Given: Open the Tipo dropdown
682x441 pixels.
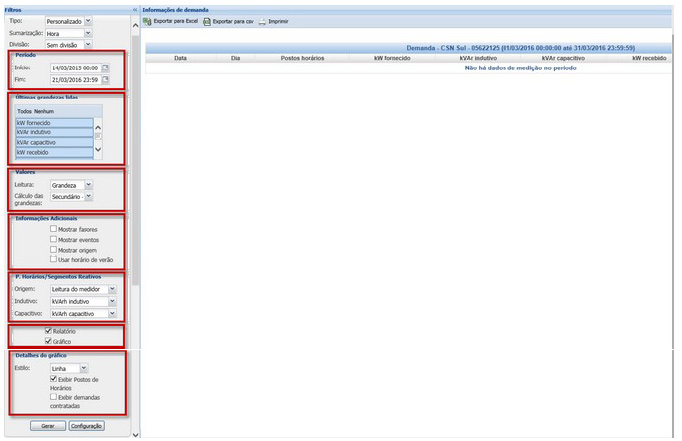Looking at the screenshot, I should click(x=87, y=20).
